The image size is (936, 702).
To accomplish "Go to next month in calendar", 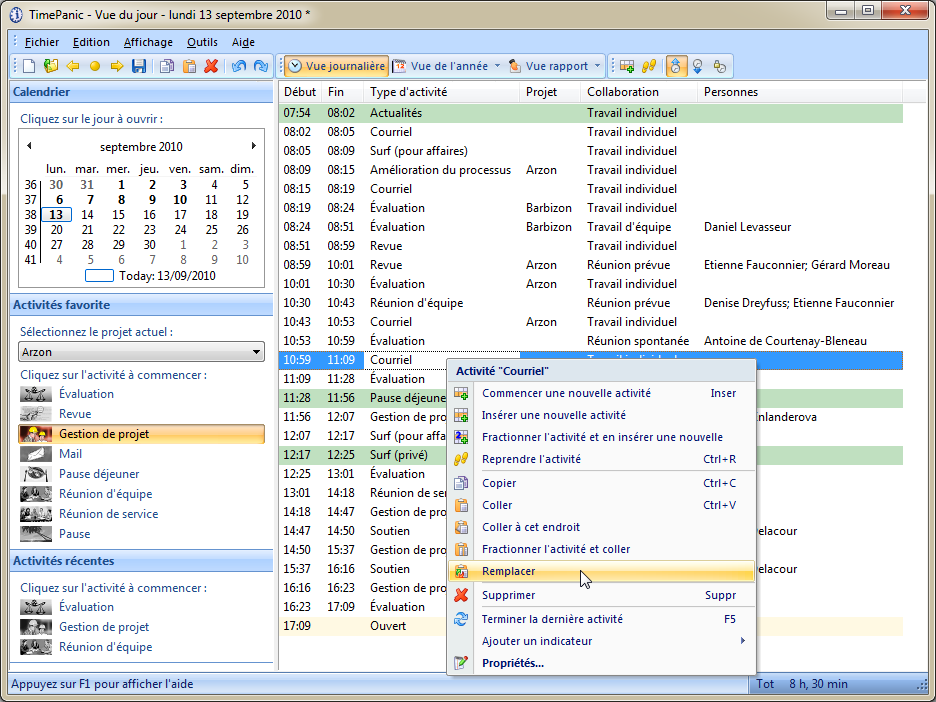I will coord(253,146).
